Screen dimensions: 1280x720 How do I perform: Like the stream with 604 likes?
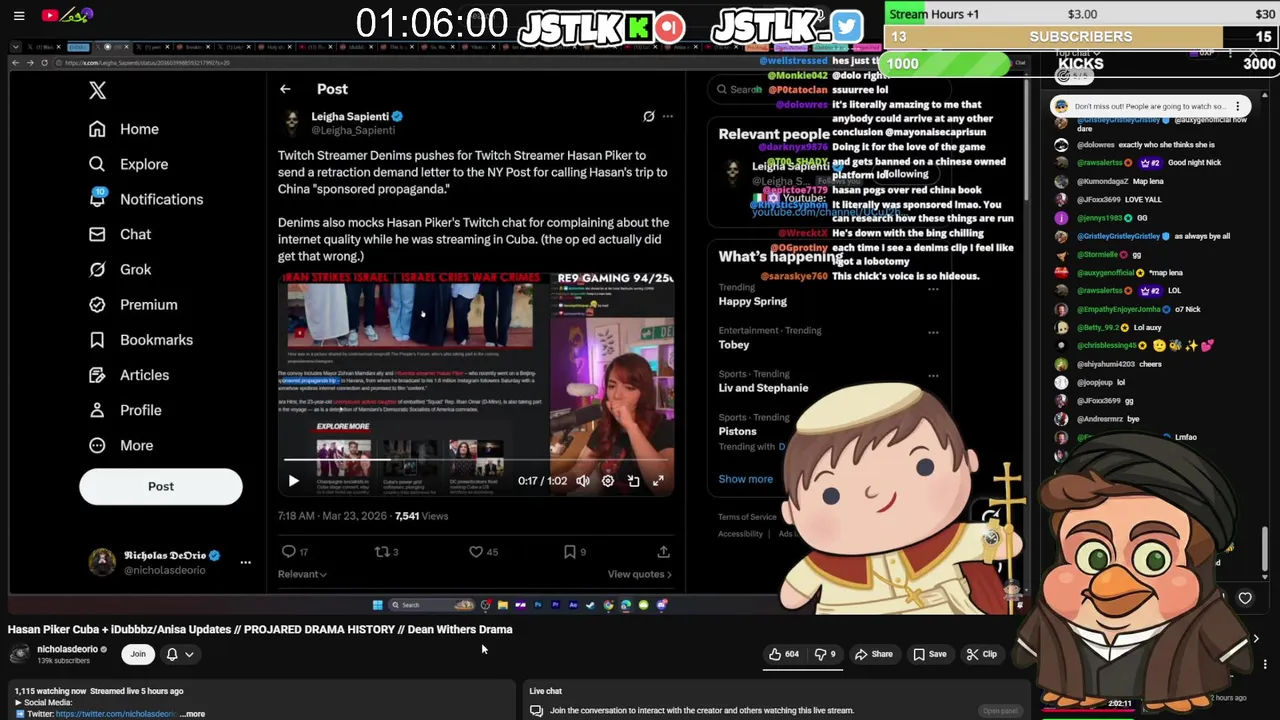click(x=783, y=654)
